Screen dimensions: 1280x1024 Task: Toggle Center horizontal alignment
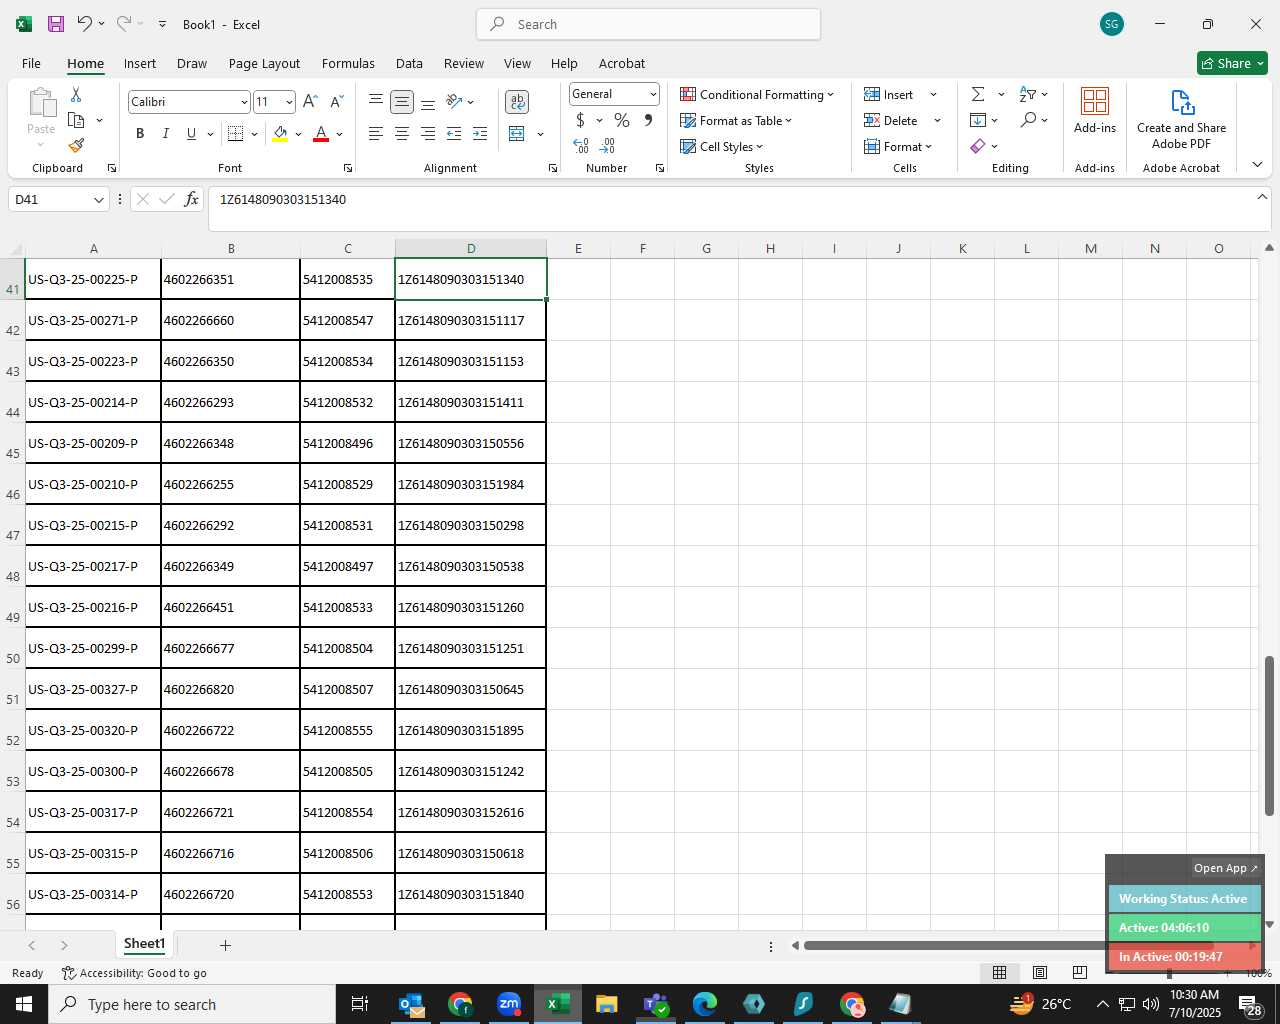tap(402, 134)
